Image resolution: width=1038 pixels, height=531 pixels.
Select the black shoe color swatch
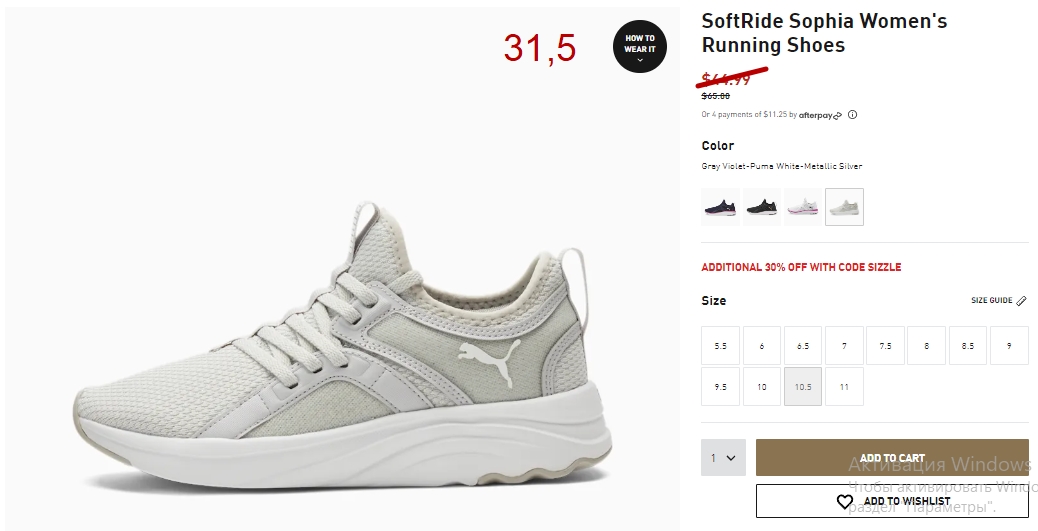click(762, 207)
